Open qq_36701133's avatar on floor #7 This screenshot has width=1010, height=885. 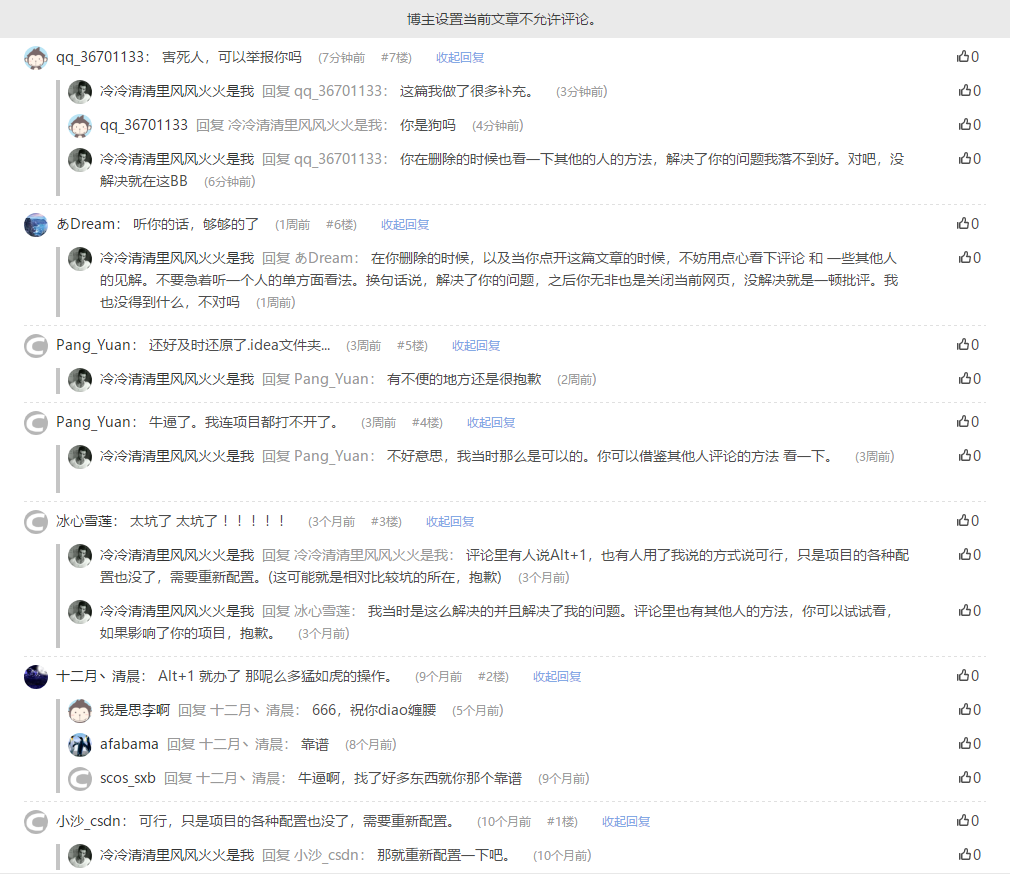point(36,57)
